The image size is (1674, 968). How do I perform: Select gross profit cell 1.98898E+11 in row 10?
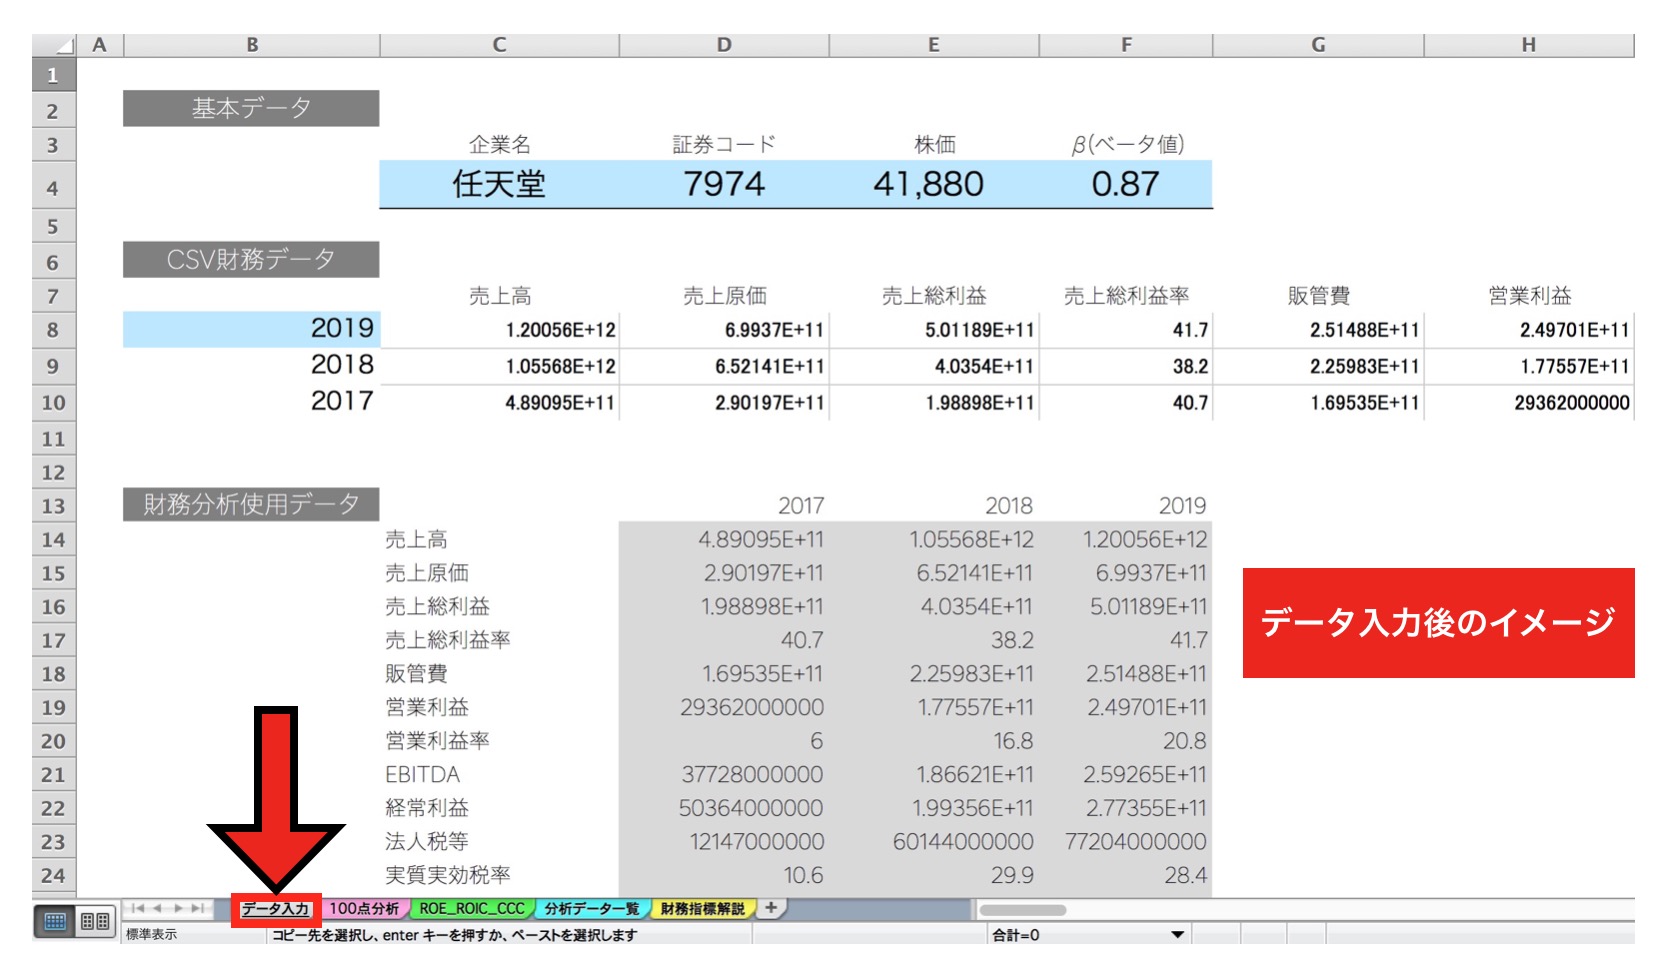(x=934, y=402)
